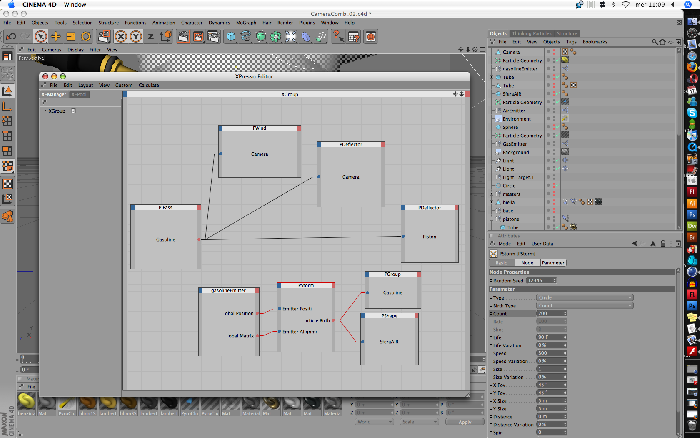The image size is (700, 438).
Task: Open the light objects icon
Action: click(291, 37)
